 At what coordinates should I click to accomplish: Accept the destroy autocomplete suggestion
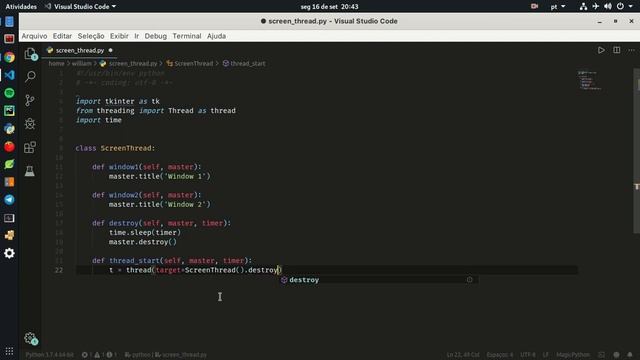click(379, 280)
